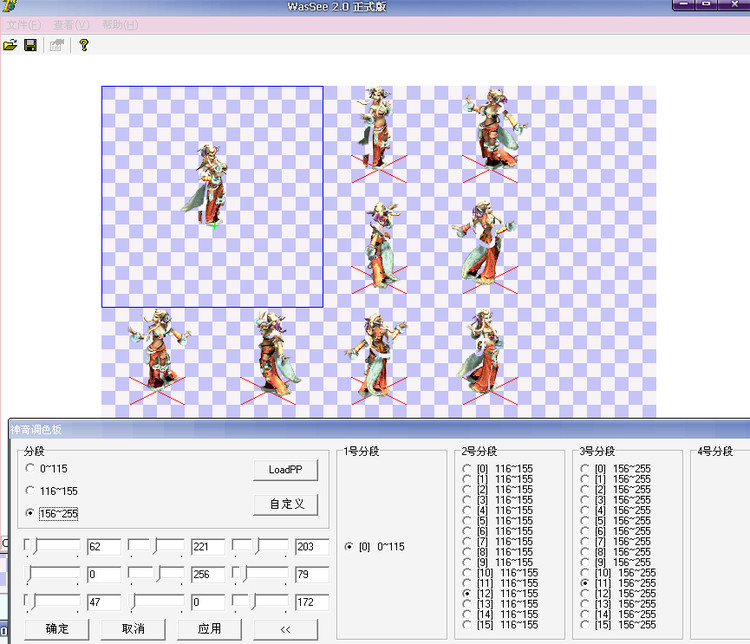750x644 pixels.
Task: Click the << collapse button
Action: click(286, 629)
